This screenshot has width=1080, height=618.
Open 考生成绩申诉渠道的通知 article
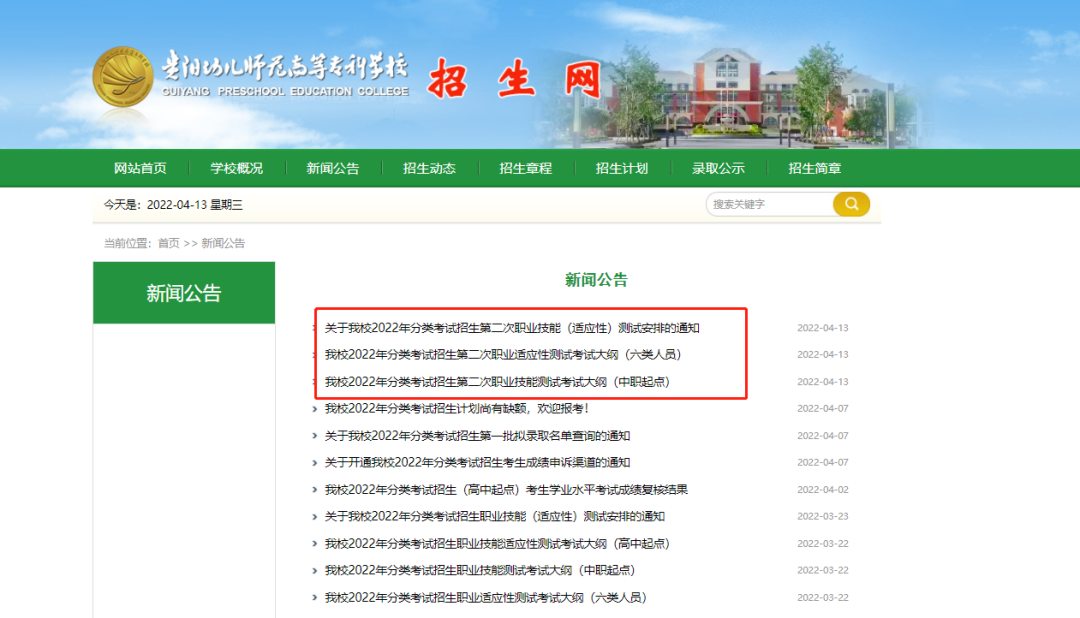click(x=477, y=462)
